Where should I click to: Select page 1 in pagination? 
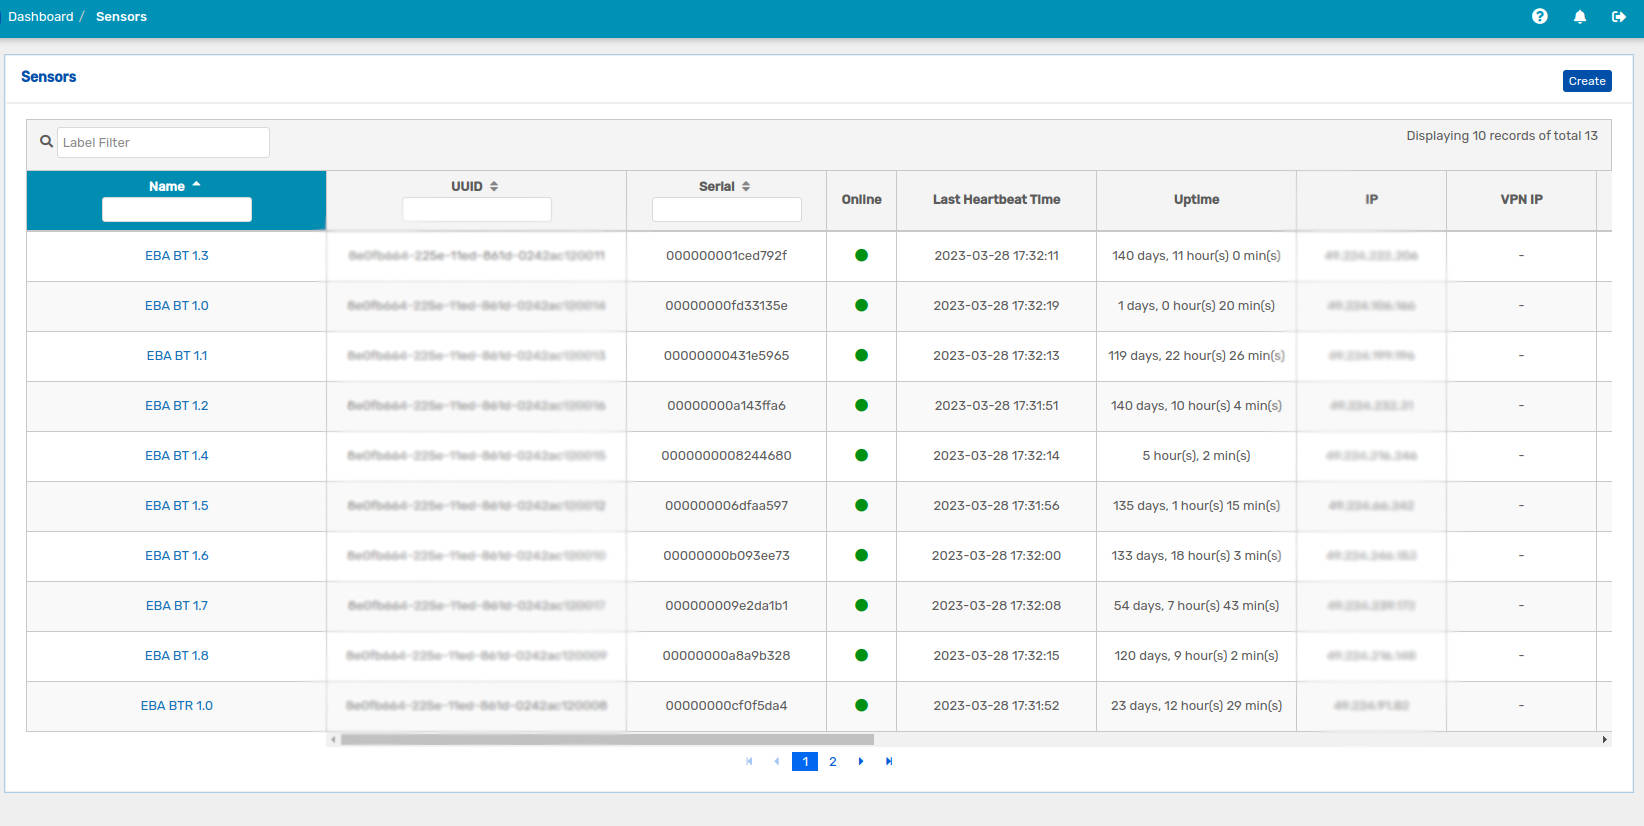pyautogui.click(x=805, y=762)
